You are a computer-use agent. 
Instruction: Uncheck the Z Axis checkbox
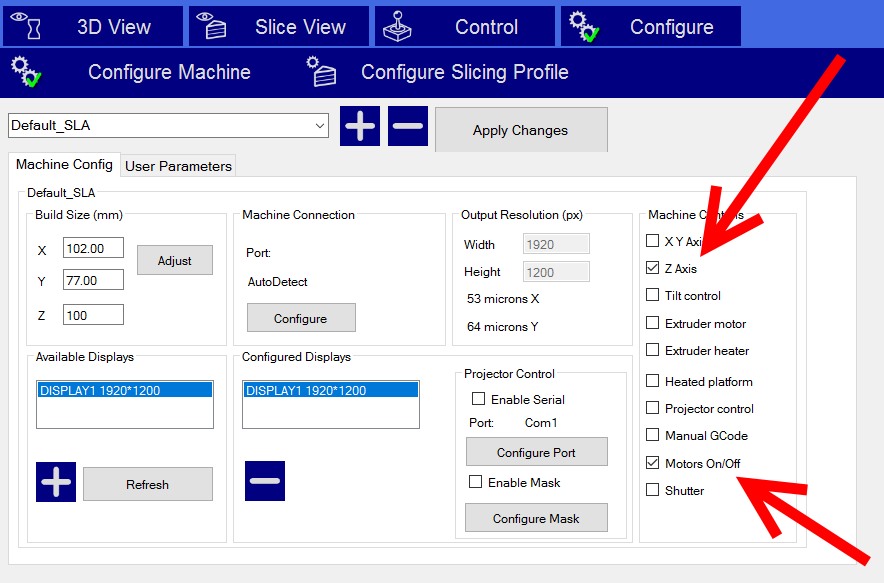pyautogui.click(x=653, y=268)
